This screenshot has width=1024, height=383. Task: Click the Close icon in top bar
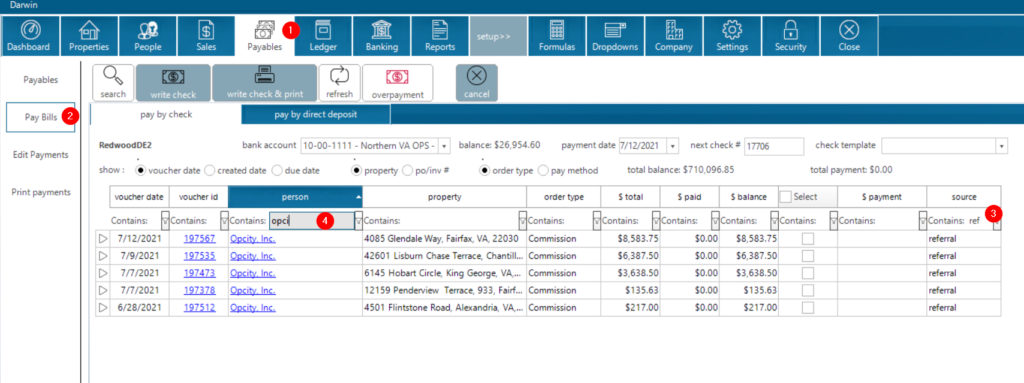pyautogui.click(x=849, y=36)
